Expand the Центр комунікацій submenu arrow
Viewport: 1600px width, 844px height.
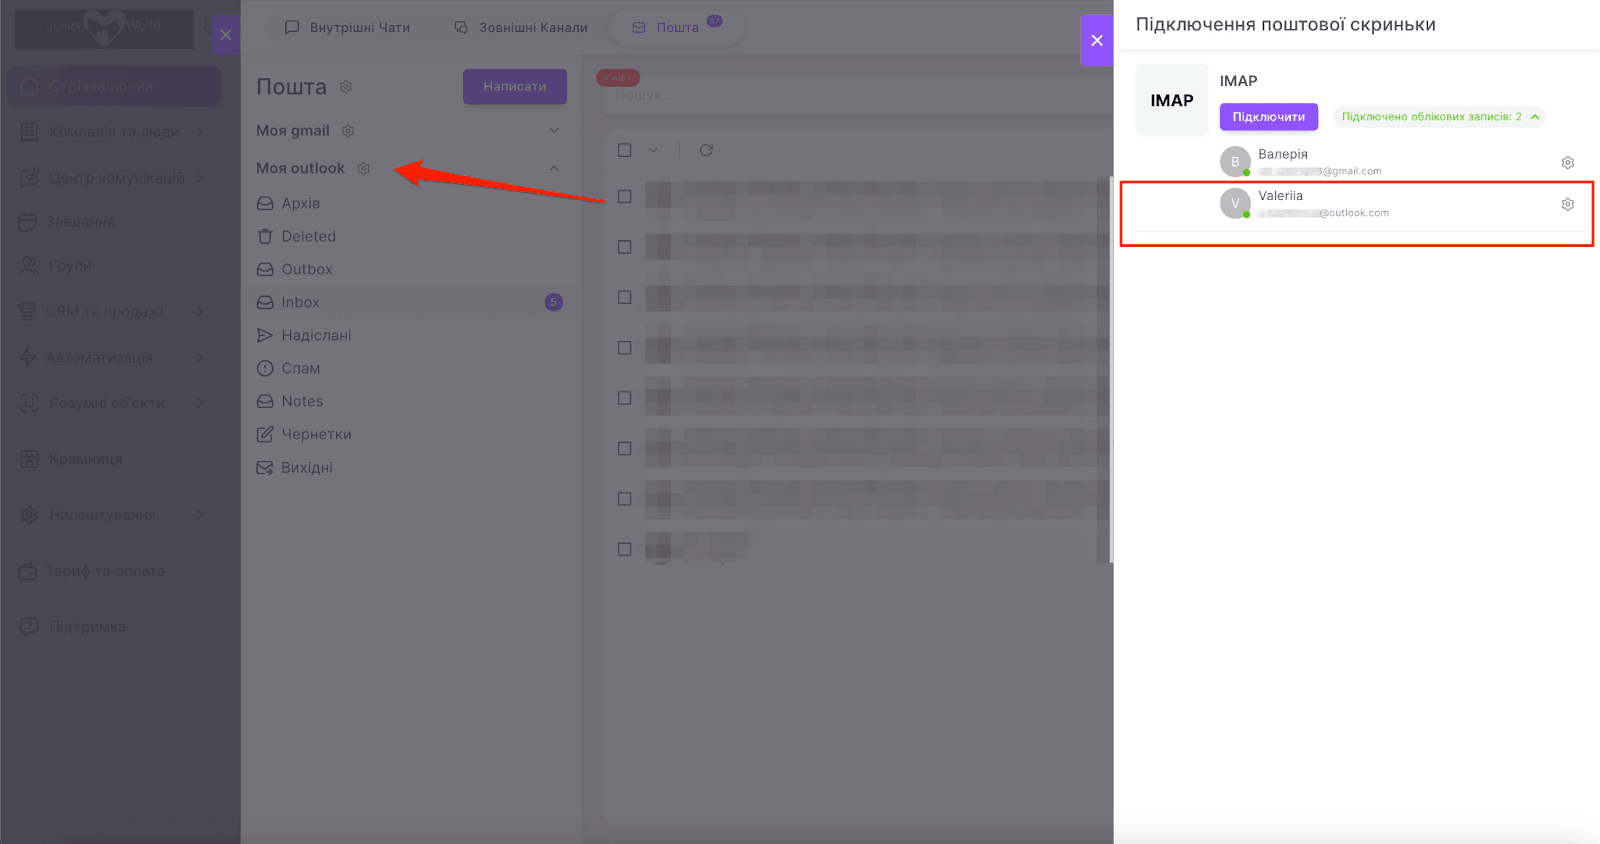(x=200, y=178)
